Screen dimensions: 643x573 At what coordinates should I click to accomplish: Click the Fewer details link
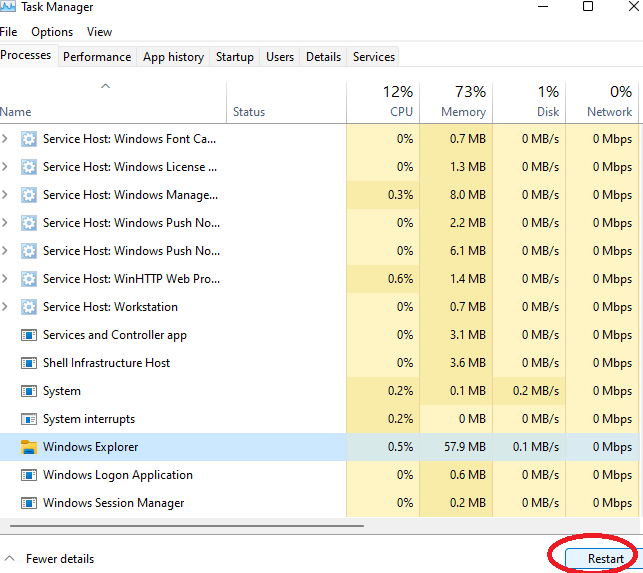click(x=60, y=559)
